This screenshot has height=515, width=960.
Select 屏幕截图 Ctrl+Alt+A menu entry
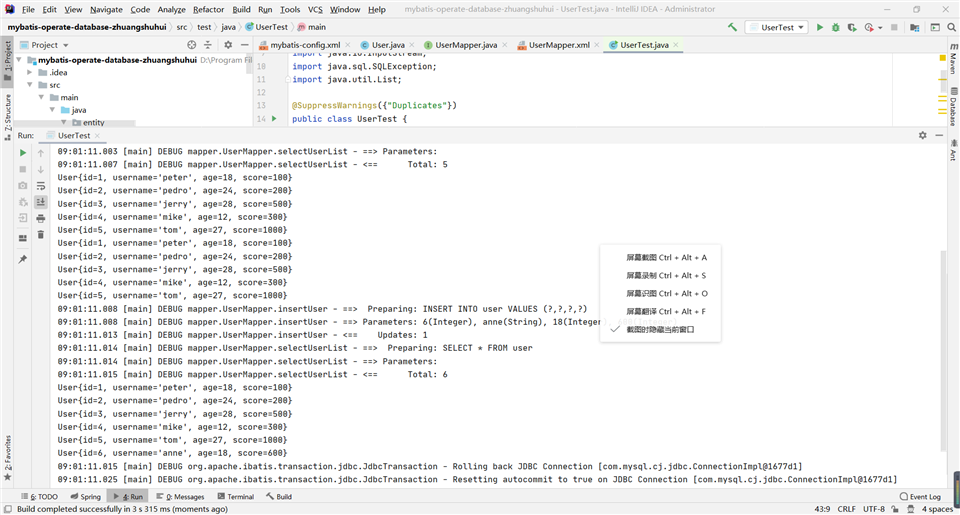pyautogui.click(x=666, y=258)
